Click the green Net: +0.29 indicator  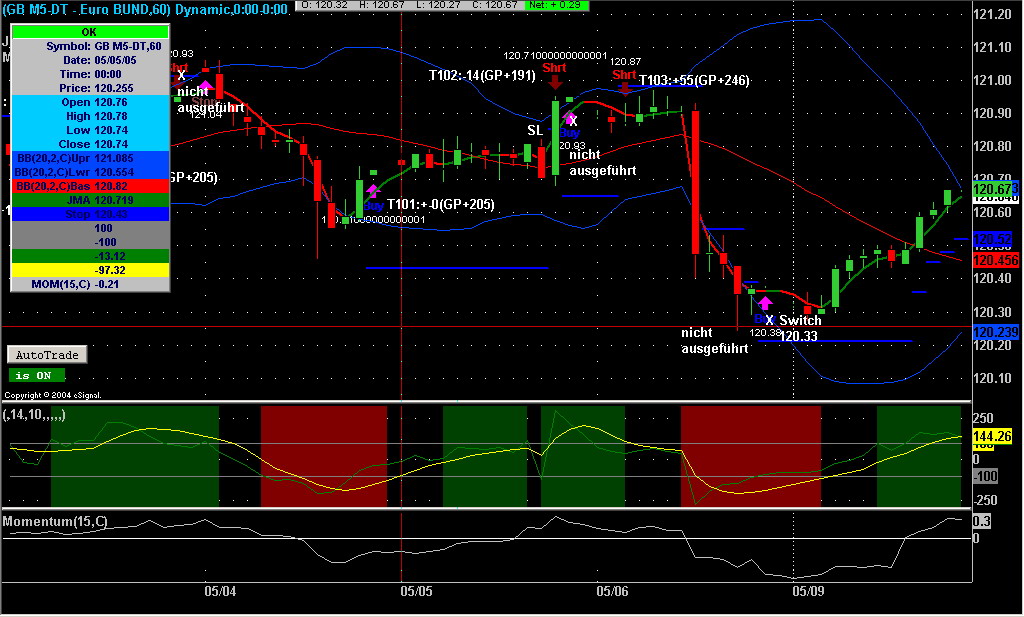tap(556, 5)
